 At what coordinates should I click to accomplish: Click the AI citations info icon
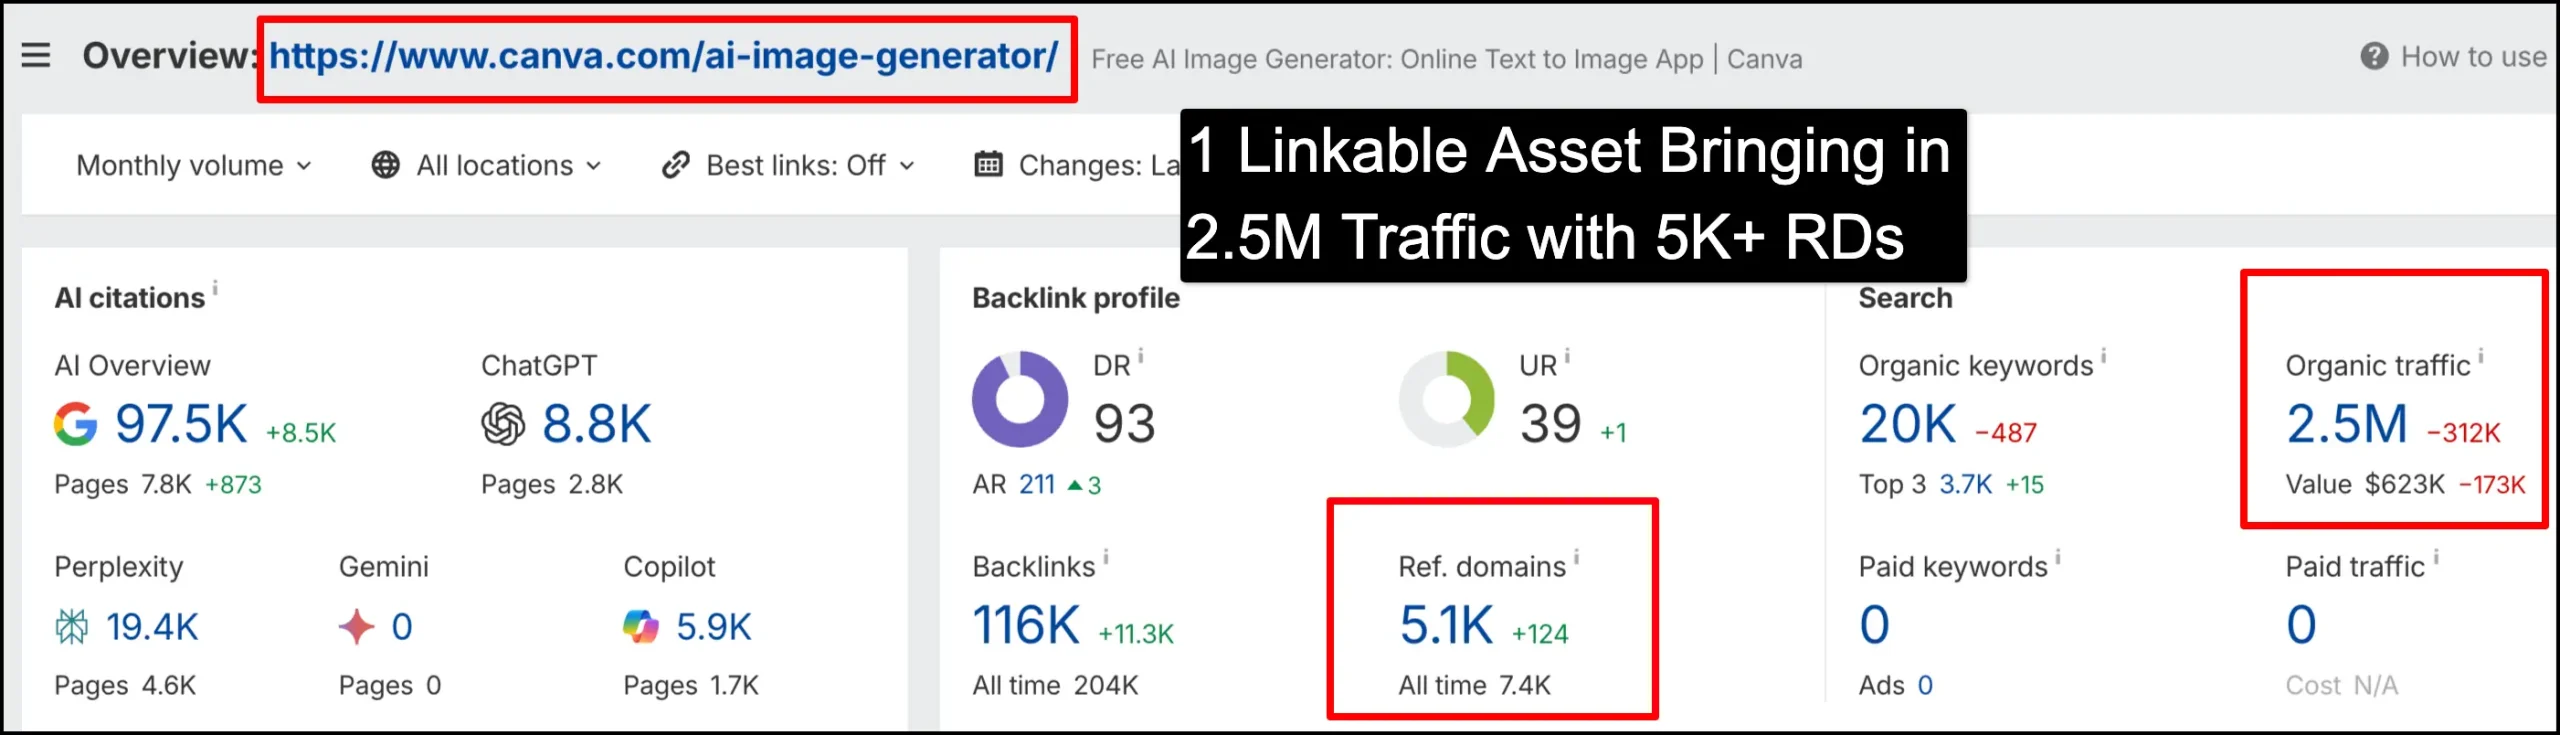tap(215, 288)
